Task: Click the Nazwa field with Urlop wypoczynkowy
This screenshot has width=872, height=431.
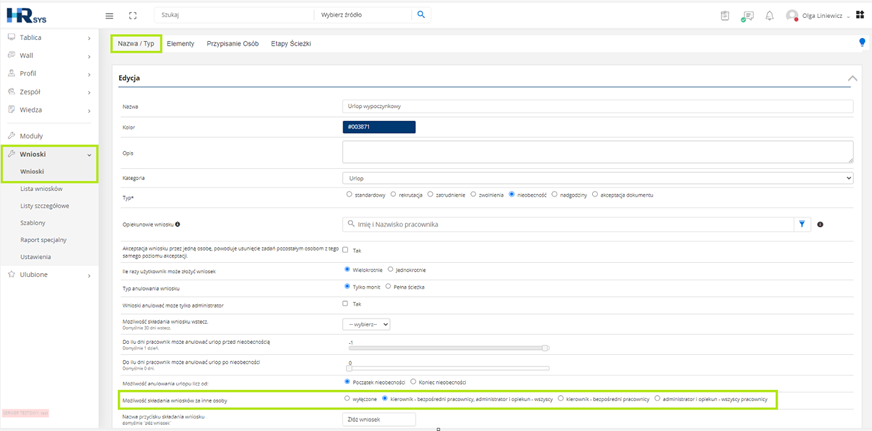Action: pyautogui.click(x=598, y=106)
